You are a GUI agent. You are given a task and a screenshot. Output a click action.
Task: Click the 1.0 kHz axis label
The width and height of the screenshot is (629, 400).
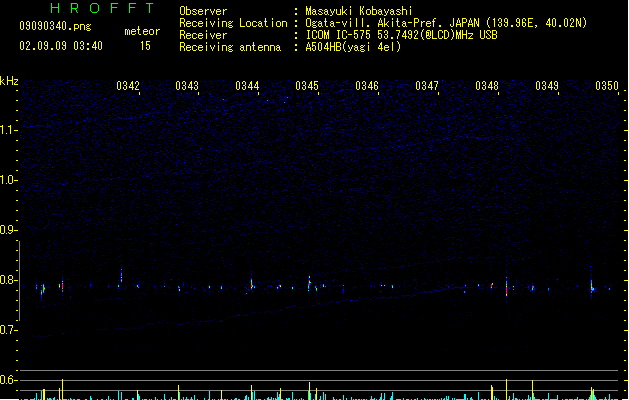(x=8, y=180)
